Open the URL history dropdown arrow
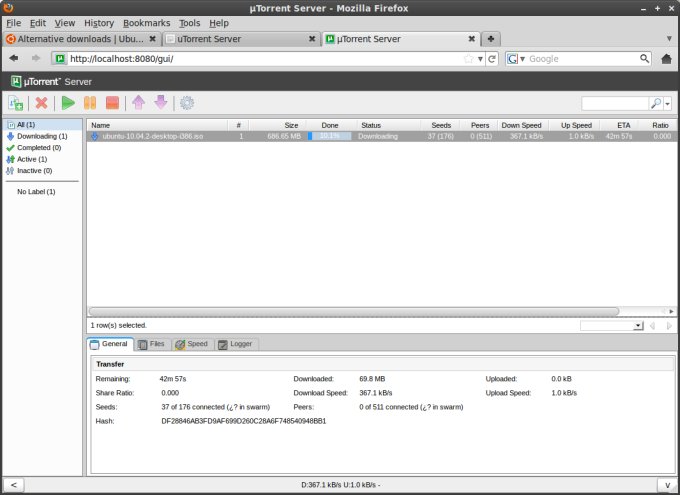This screenshot has height=495, width=680. point(481,59)
